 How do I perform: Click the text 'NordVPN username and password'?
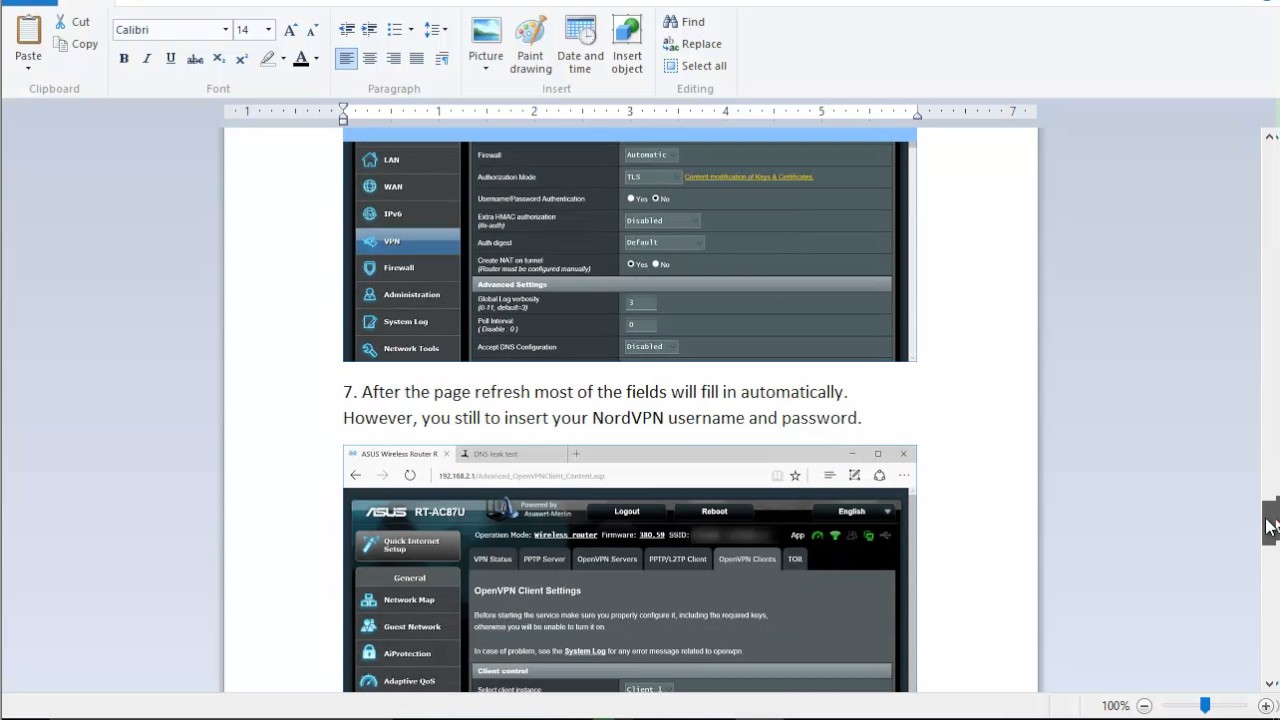726,418
